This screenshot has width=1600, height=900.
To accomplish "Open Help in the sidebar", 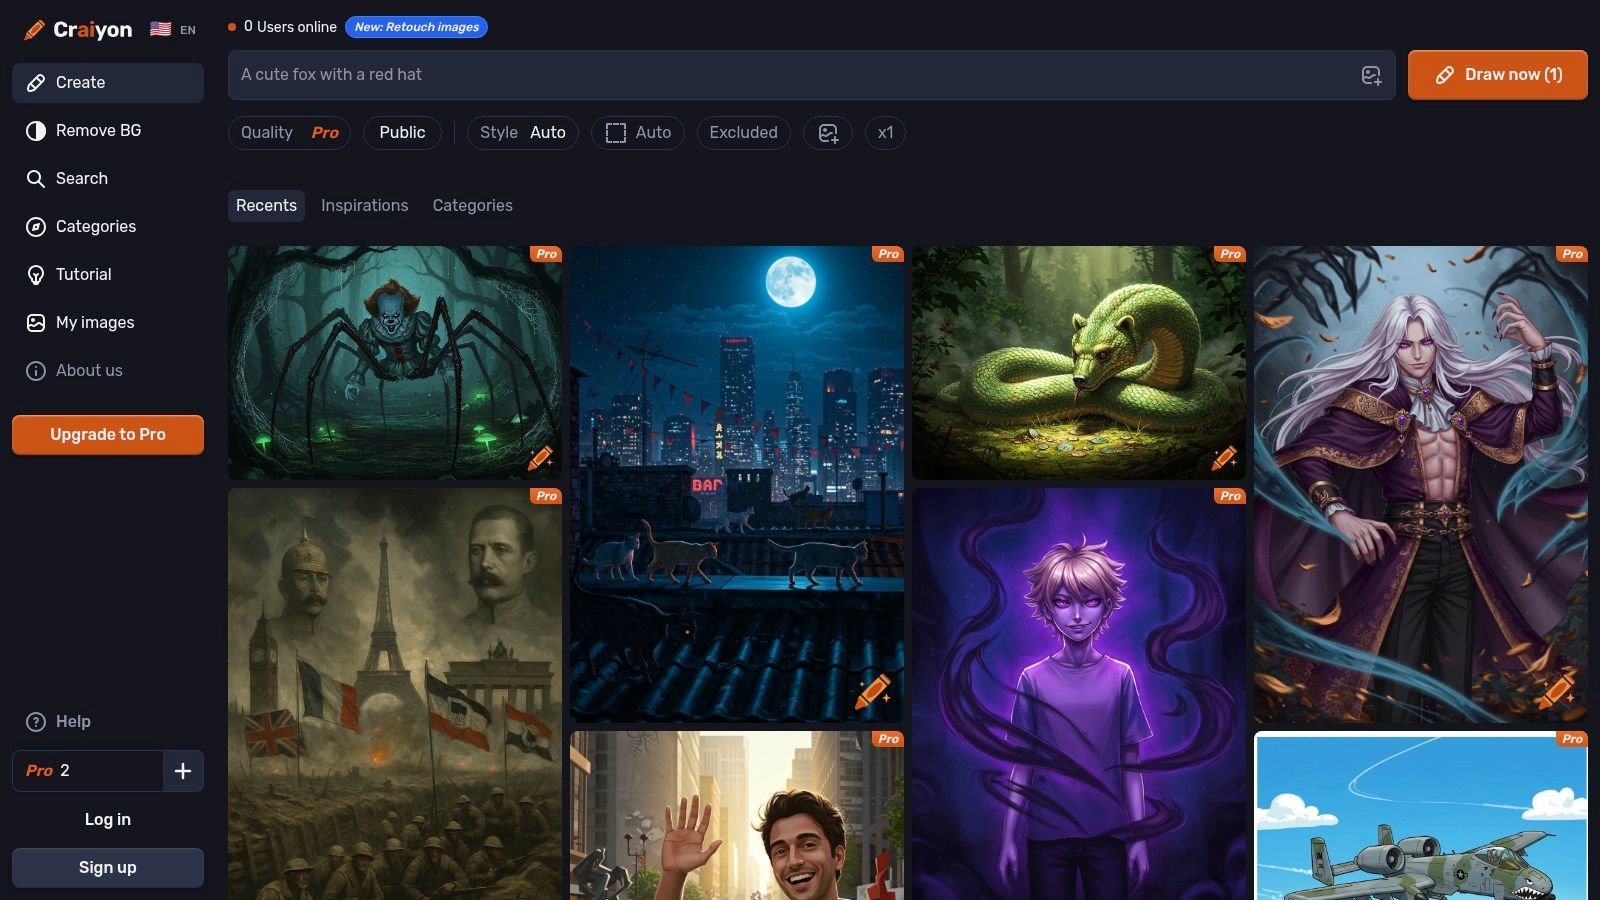I will [x=108, y=722].
